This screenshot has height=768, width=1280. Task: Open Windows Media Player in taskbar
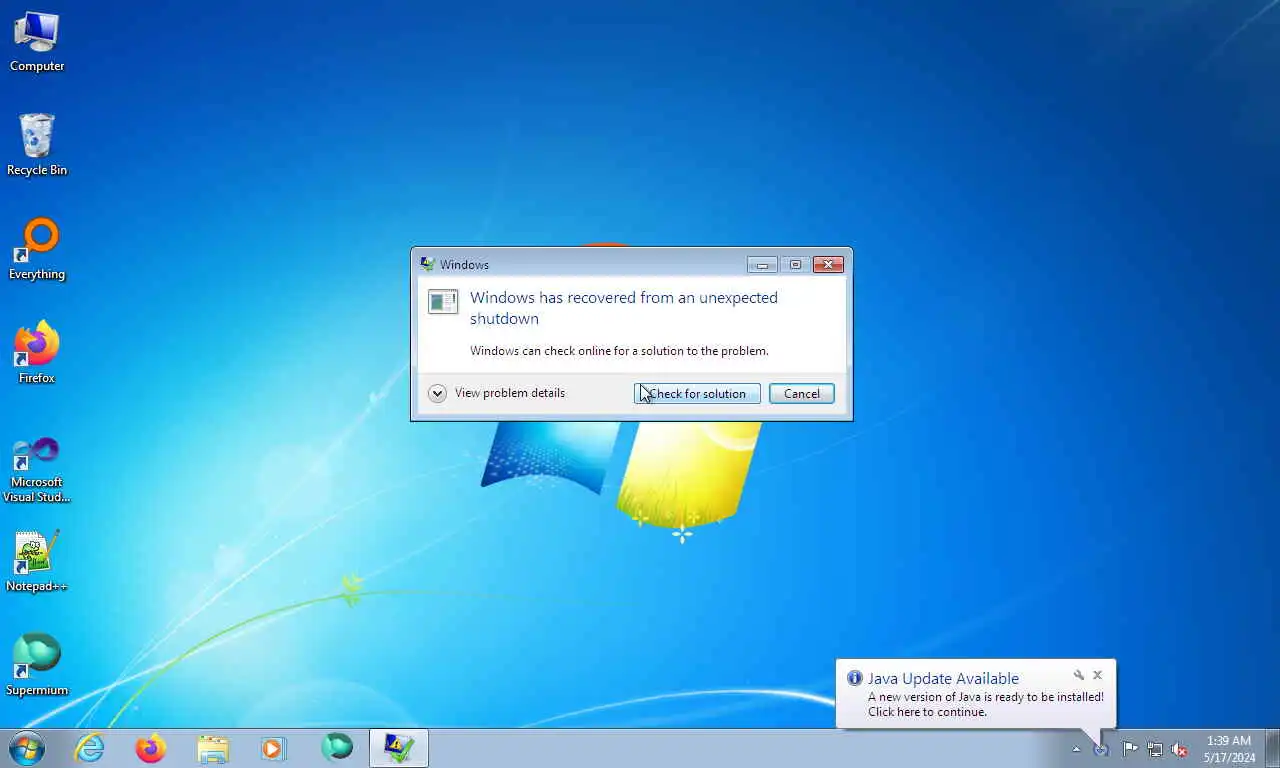pos(273,748)
